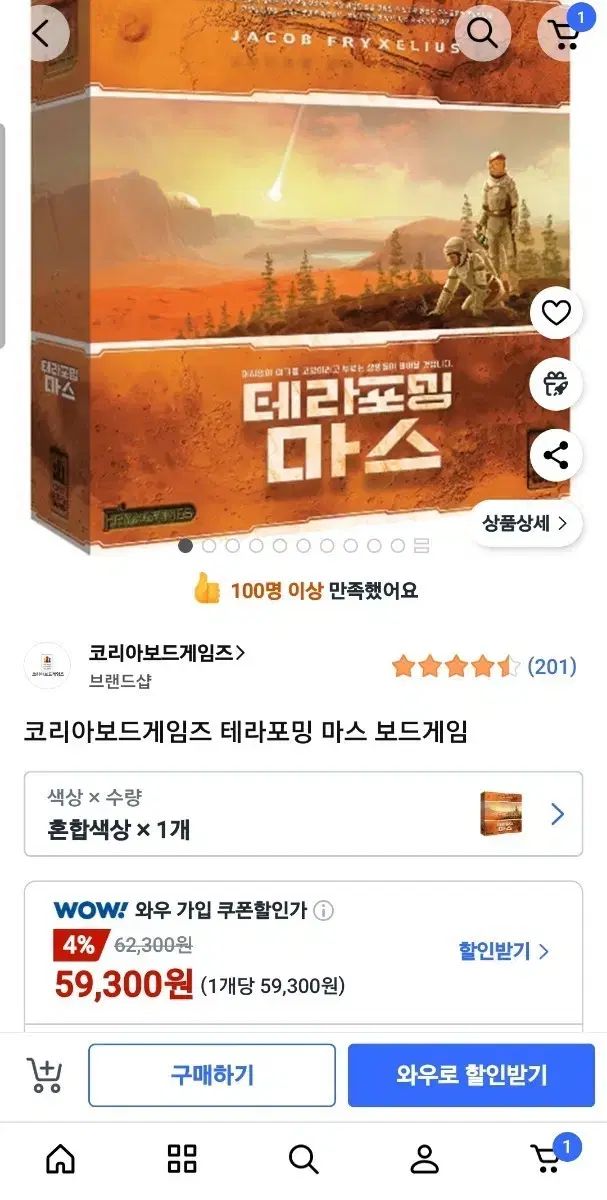Image resolution: width=607 pixels, height=1200 pixels.
Task: Tap the gift icon beside product image
Action: pyautogui.click(x=555, y=384)
